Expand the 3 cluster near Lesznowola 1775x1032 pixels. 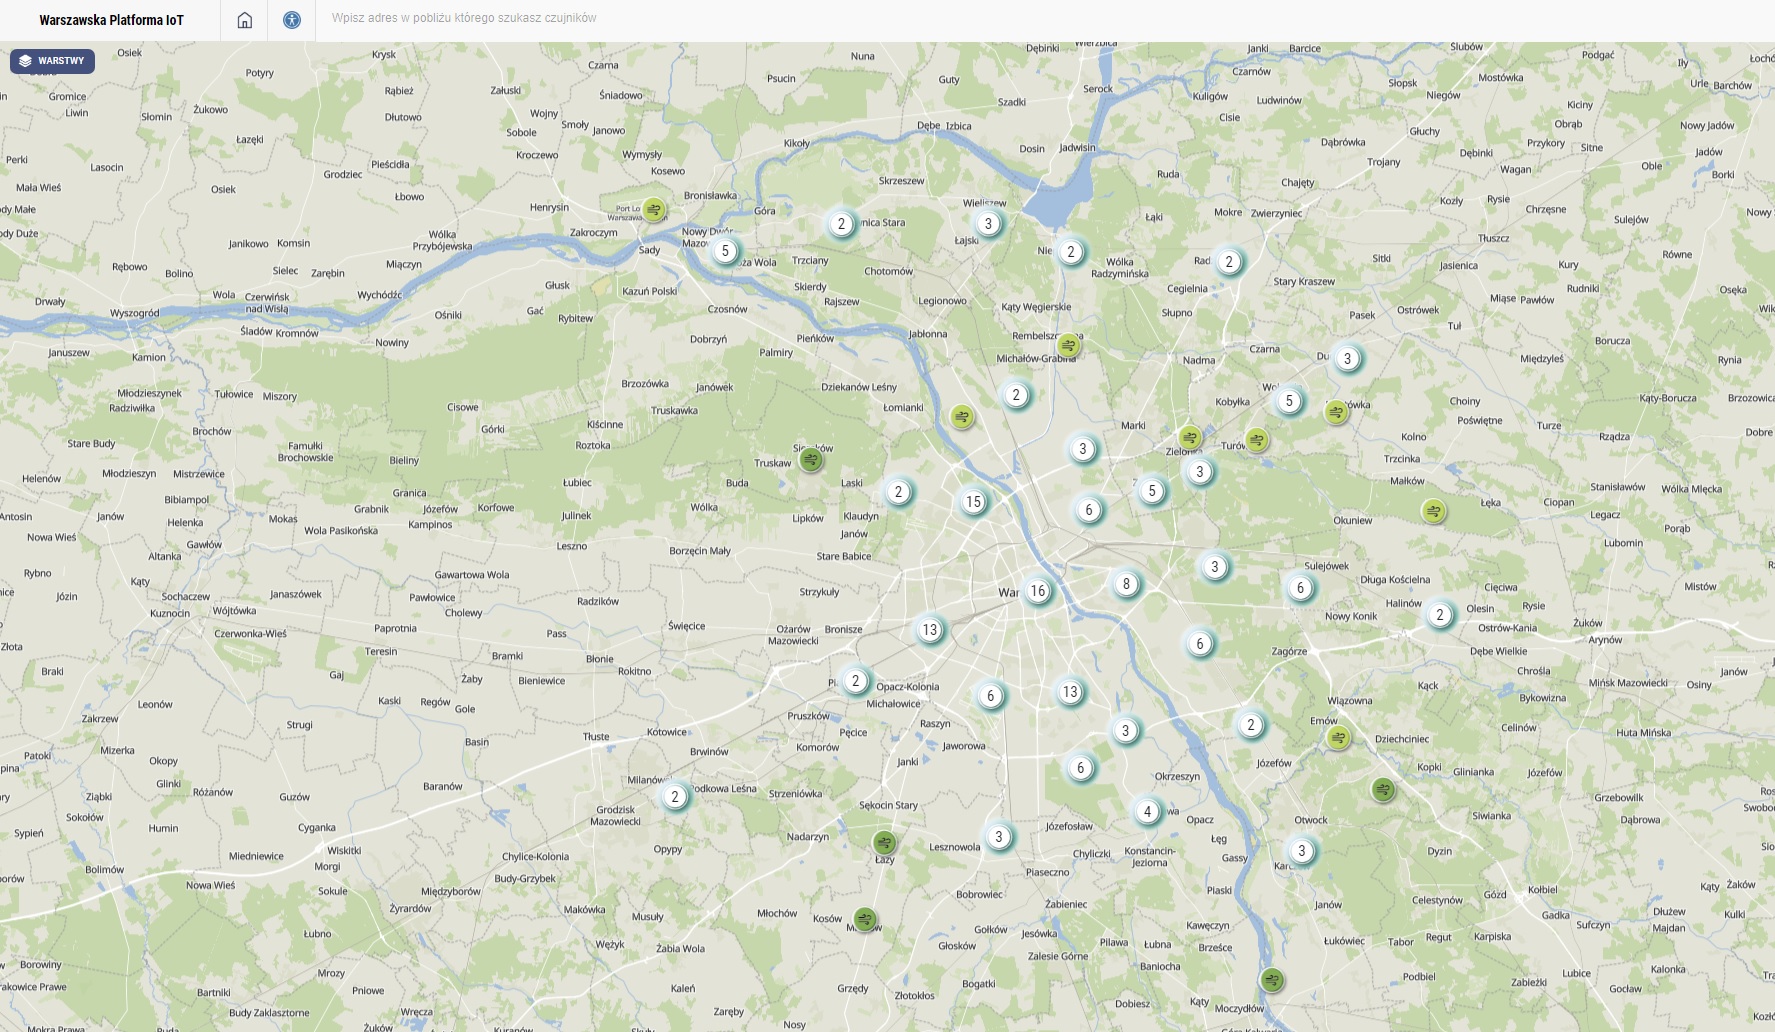tap(998, 837)
